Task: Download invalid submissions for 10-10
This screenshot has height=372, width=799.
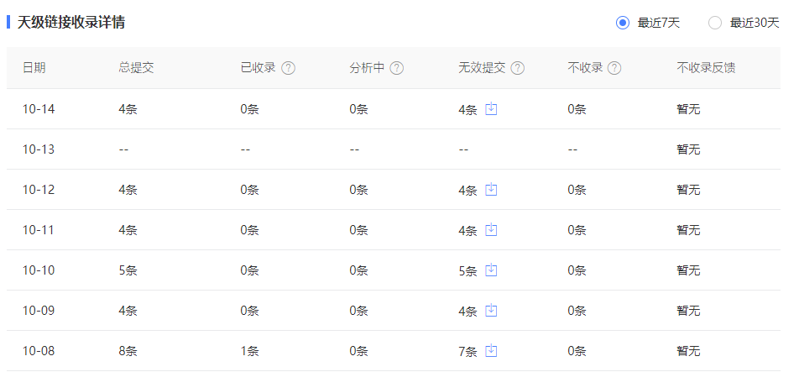Action: (491, 270)
